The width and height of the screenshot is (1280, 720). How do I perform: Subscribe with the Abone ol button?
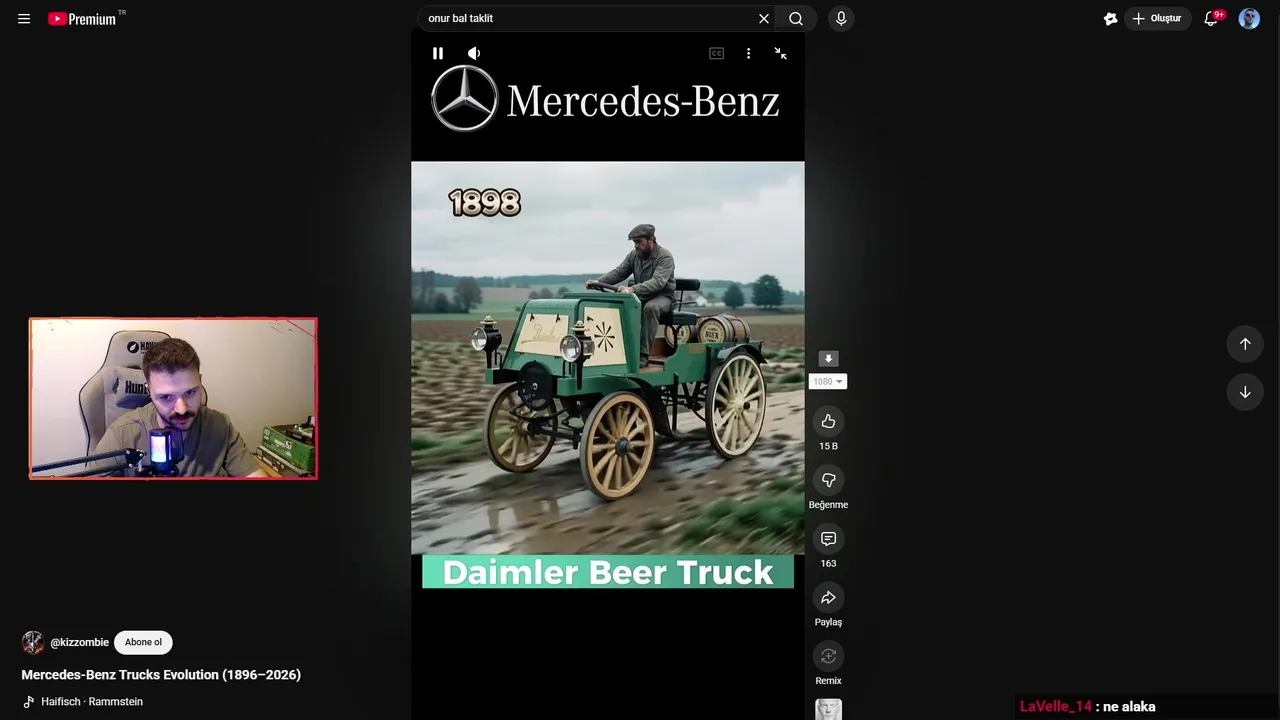tap(143, 642)
